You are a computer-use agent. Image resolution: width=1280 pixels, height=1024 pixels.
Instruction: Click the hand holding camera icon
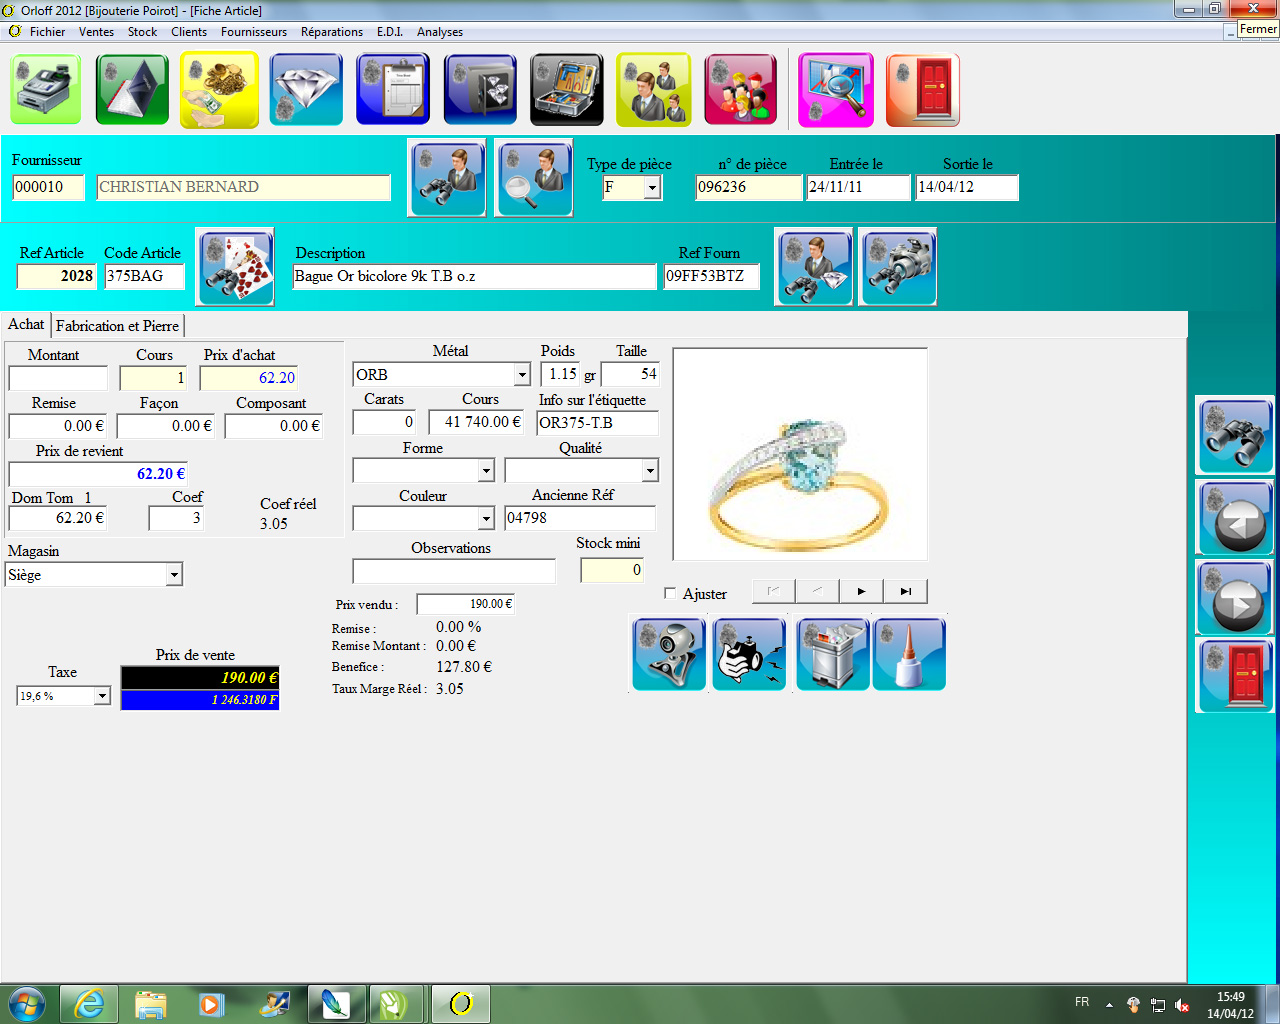click(x=749, y=654)
